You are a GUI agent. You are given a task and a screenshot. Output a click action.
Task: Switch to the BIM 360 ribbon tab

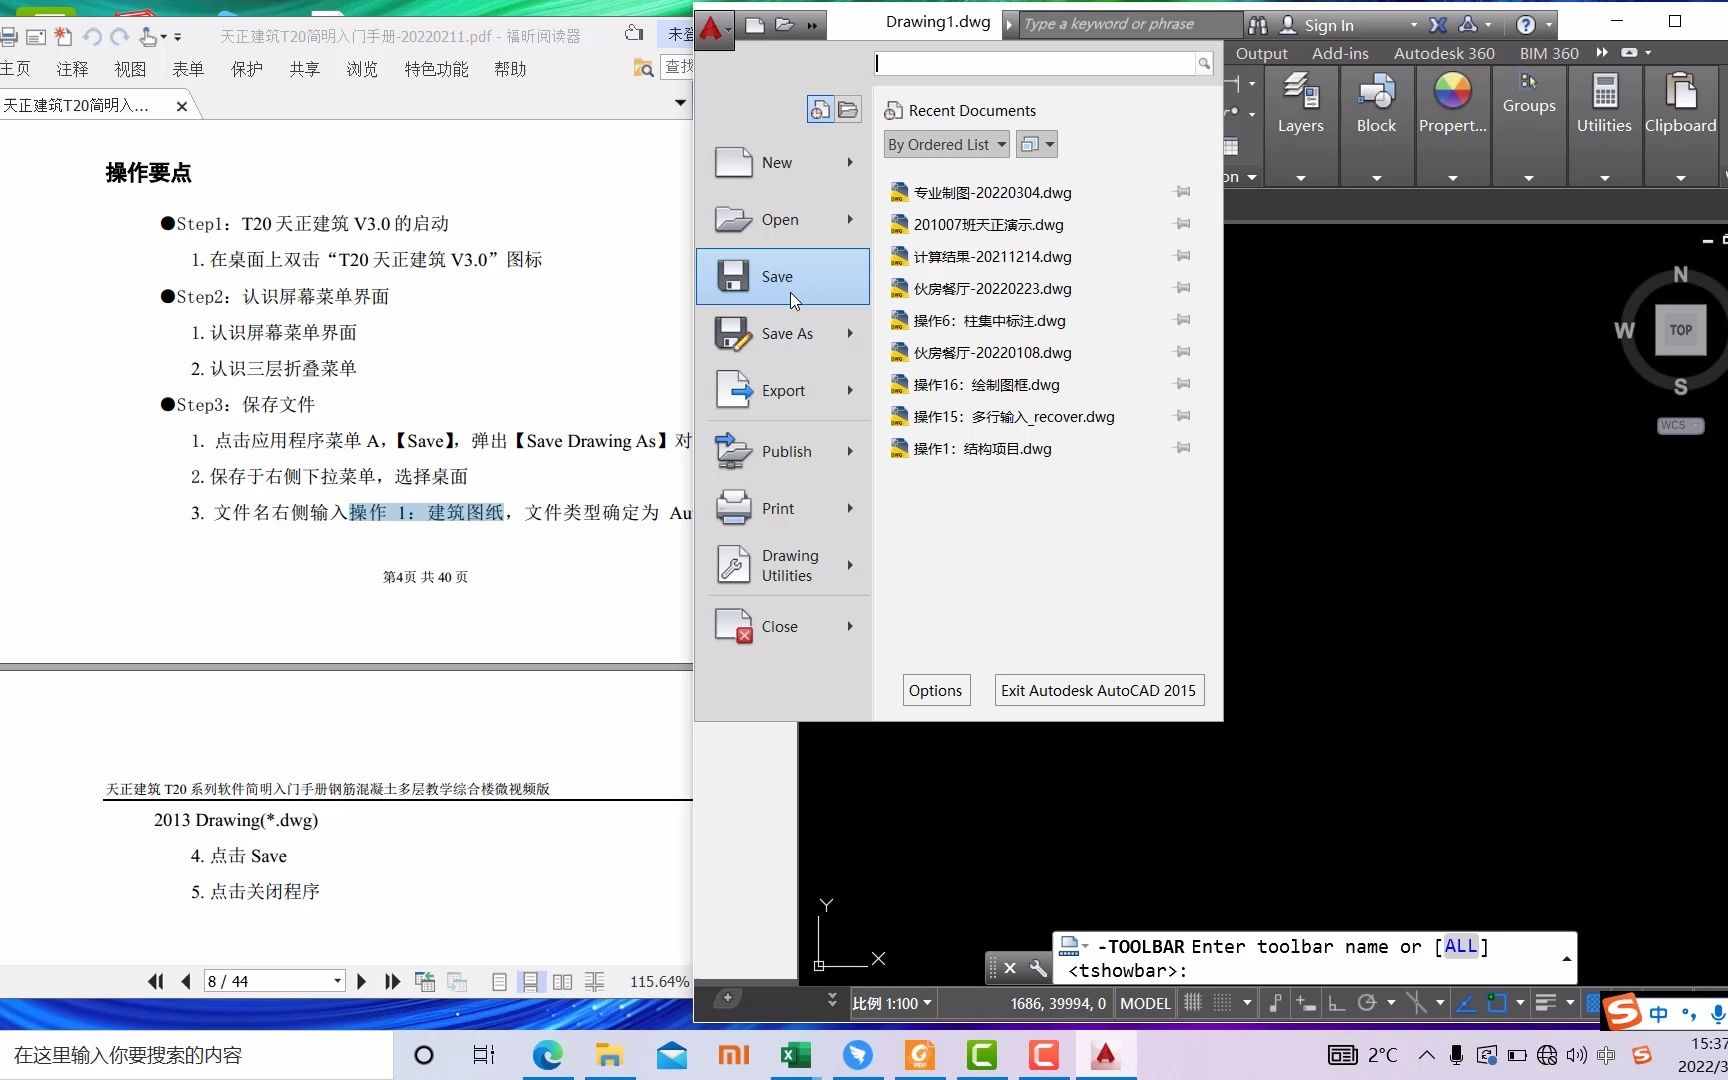[1549, 54]
